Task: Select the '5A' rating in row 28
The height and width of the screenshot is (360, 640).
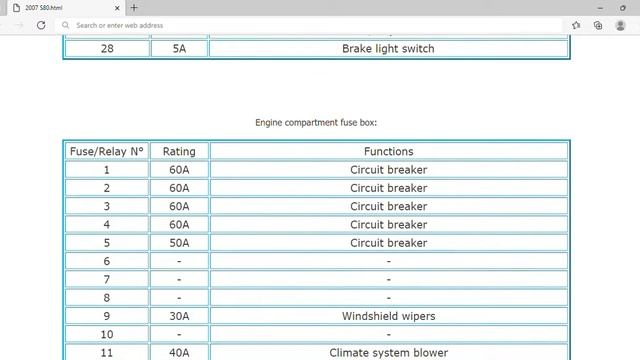Action: [x=179, y=49]
